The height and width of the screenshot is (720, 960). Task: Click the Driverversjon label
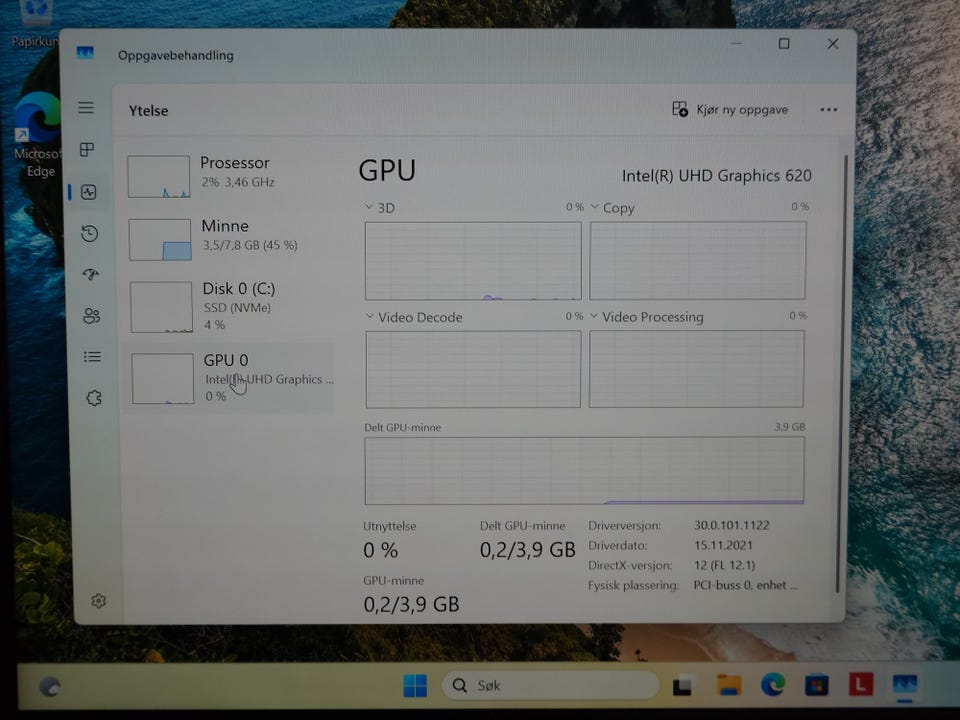click(x=624, y=525)
